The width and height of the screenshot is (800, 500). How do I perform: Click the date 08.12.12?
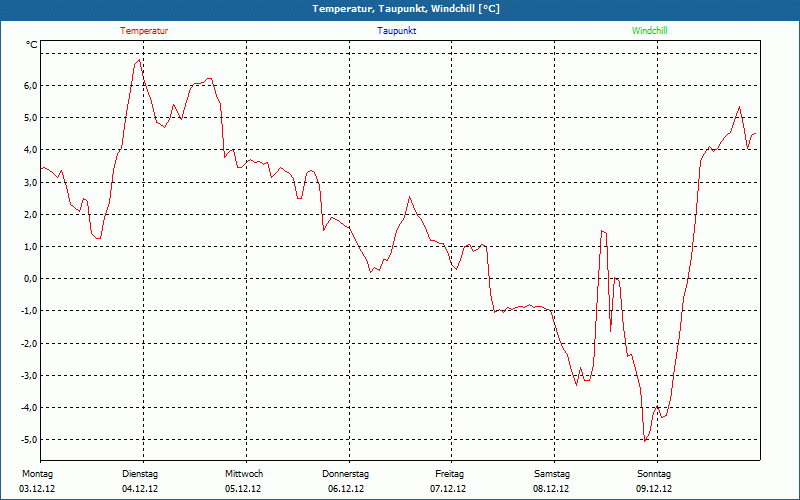[x=551, y=489]
